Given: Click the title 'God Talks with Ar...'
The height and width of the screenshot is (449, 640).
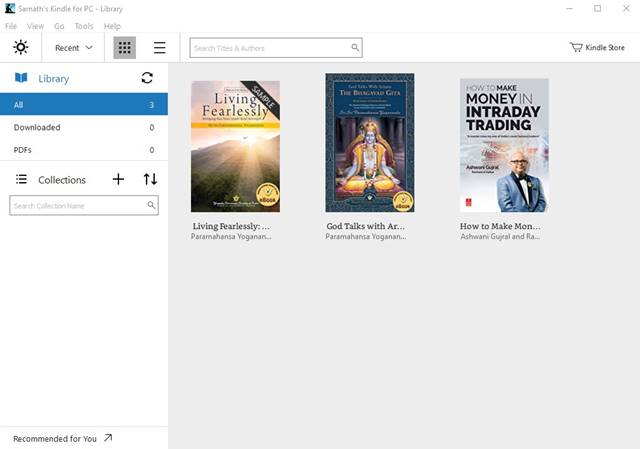Looking at the screenshot, I should 365,226.
